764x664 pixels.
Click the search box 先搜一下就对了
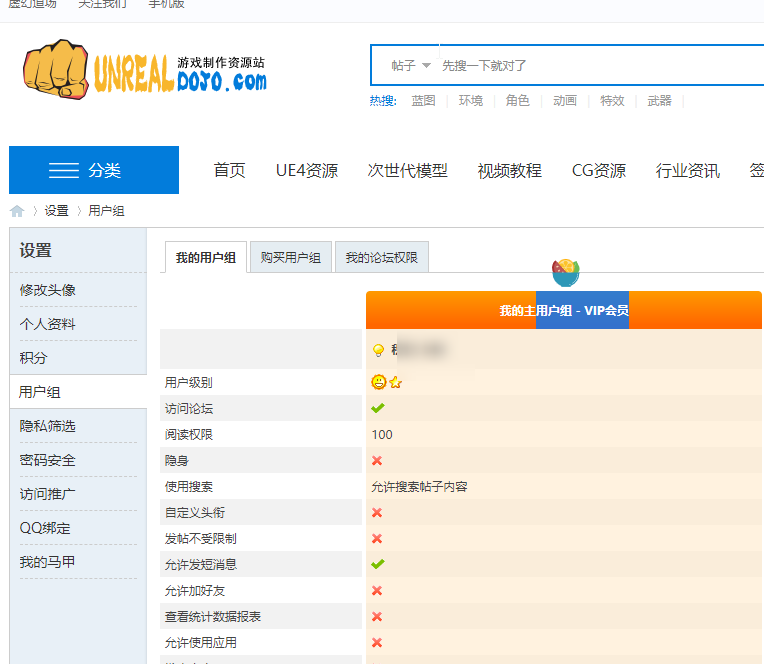(602, 65)
